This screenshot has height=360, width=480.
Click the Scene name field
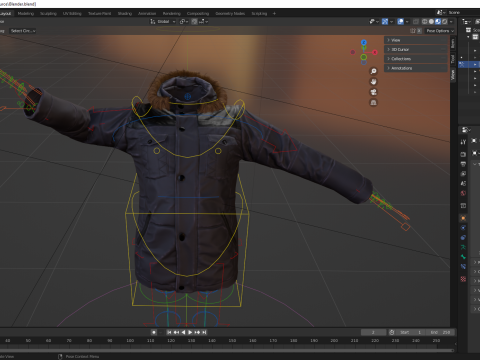coord(464,13)
